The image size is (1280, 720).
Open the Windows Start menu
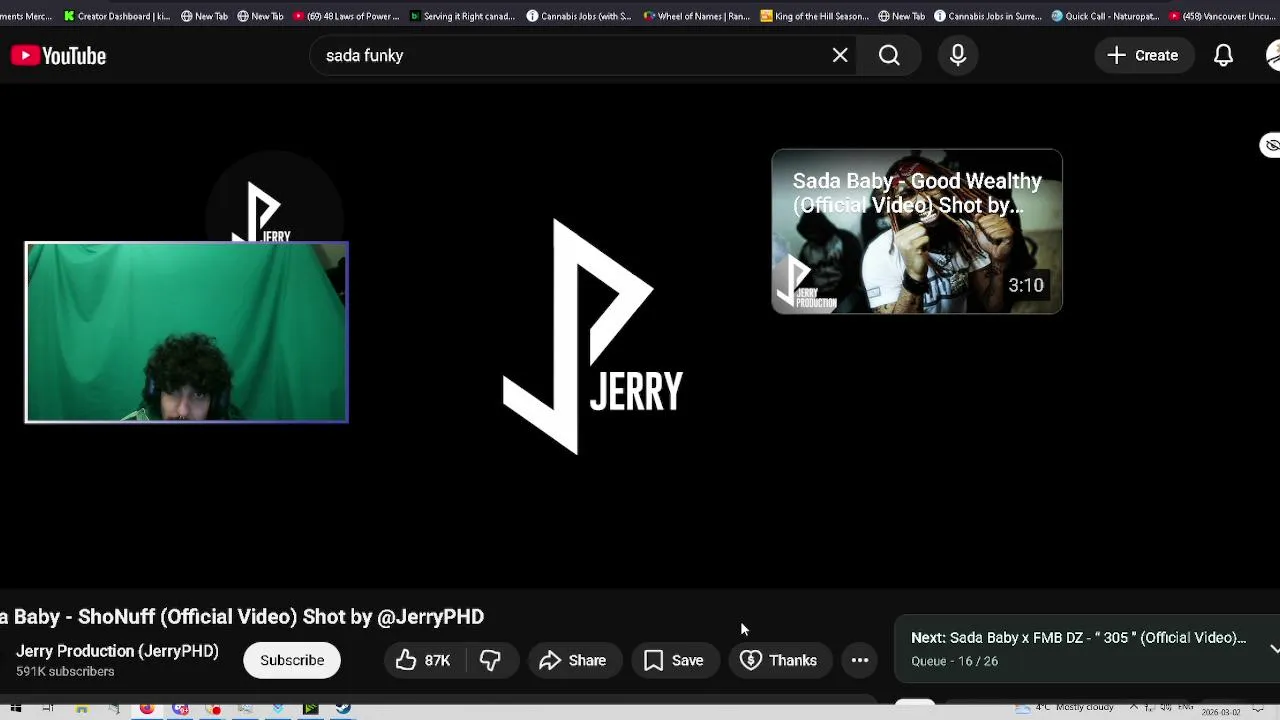point(15,709)
